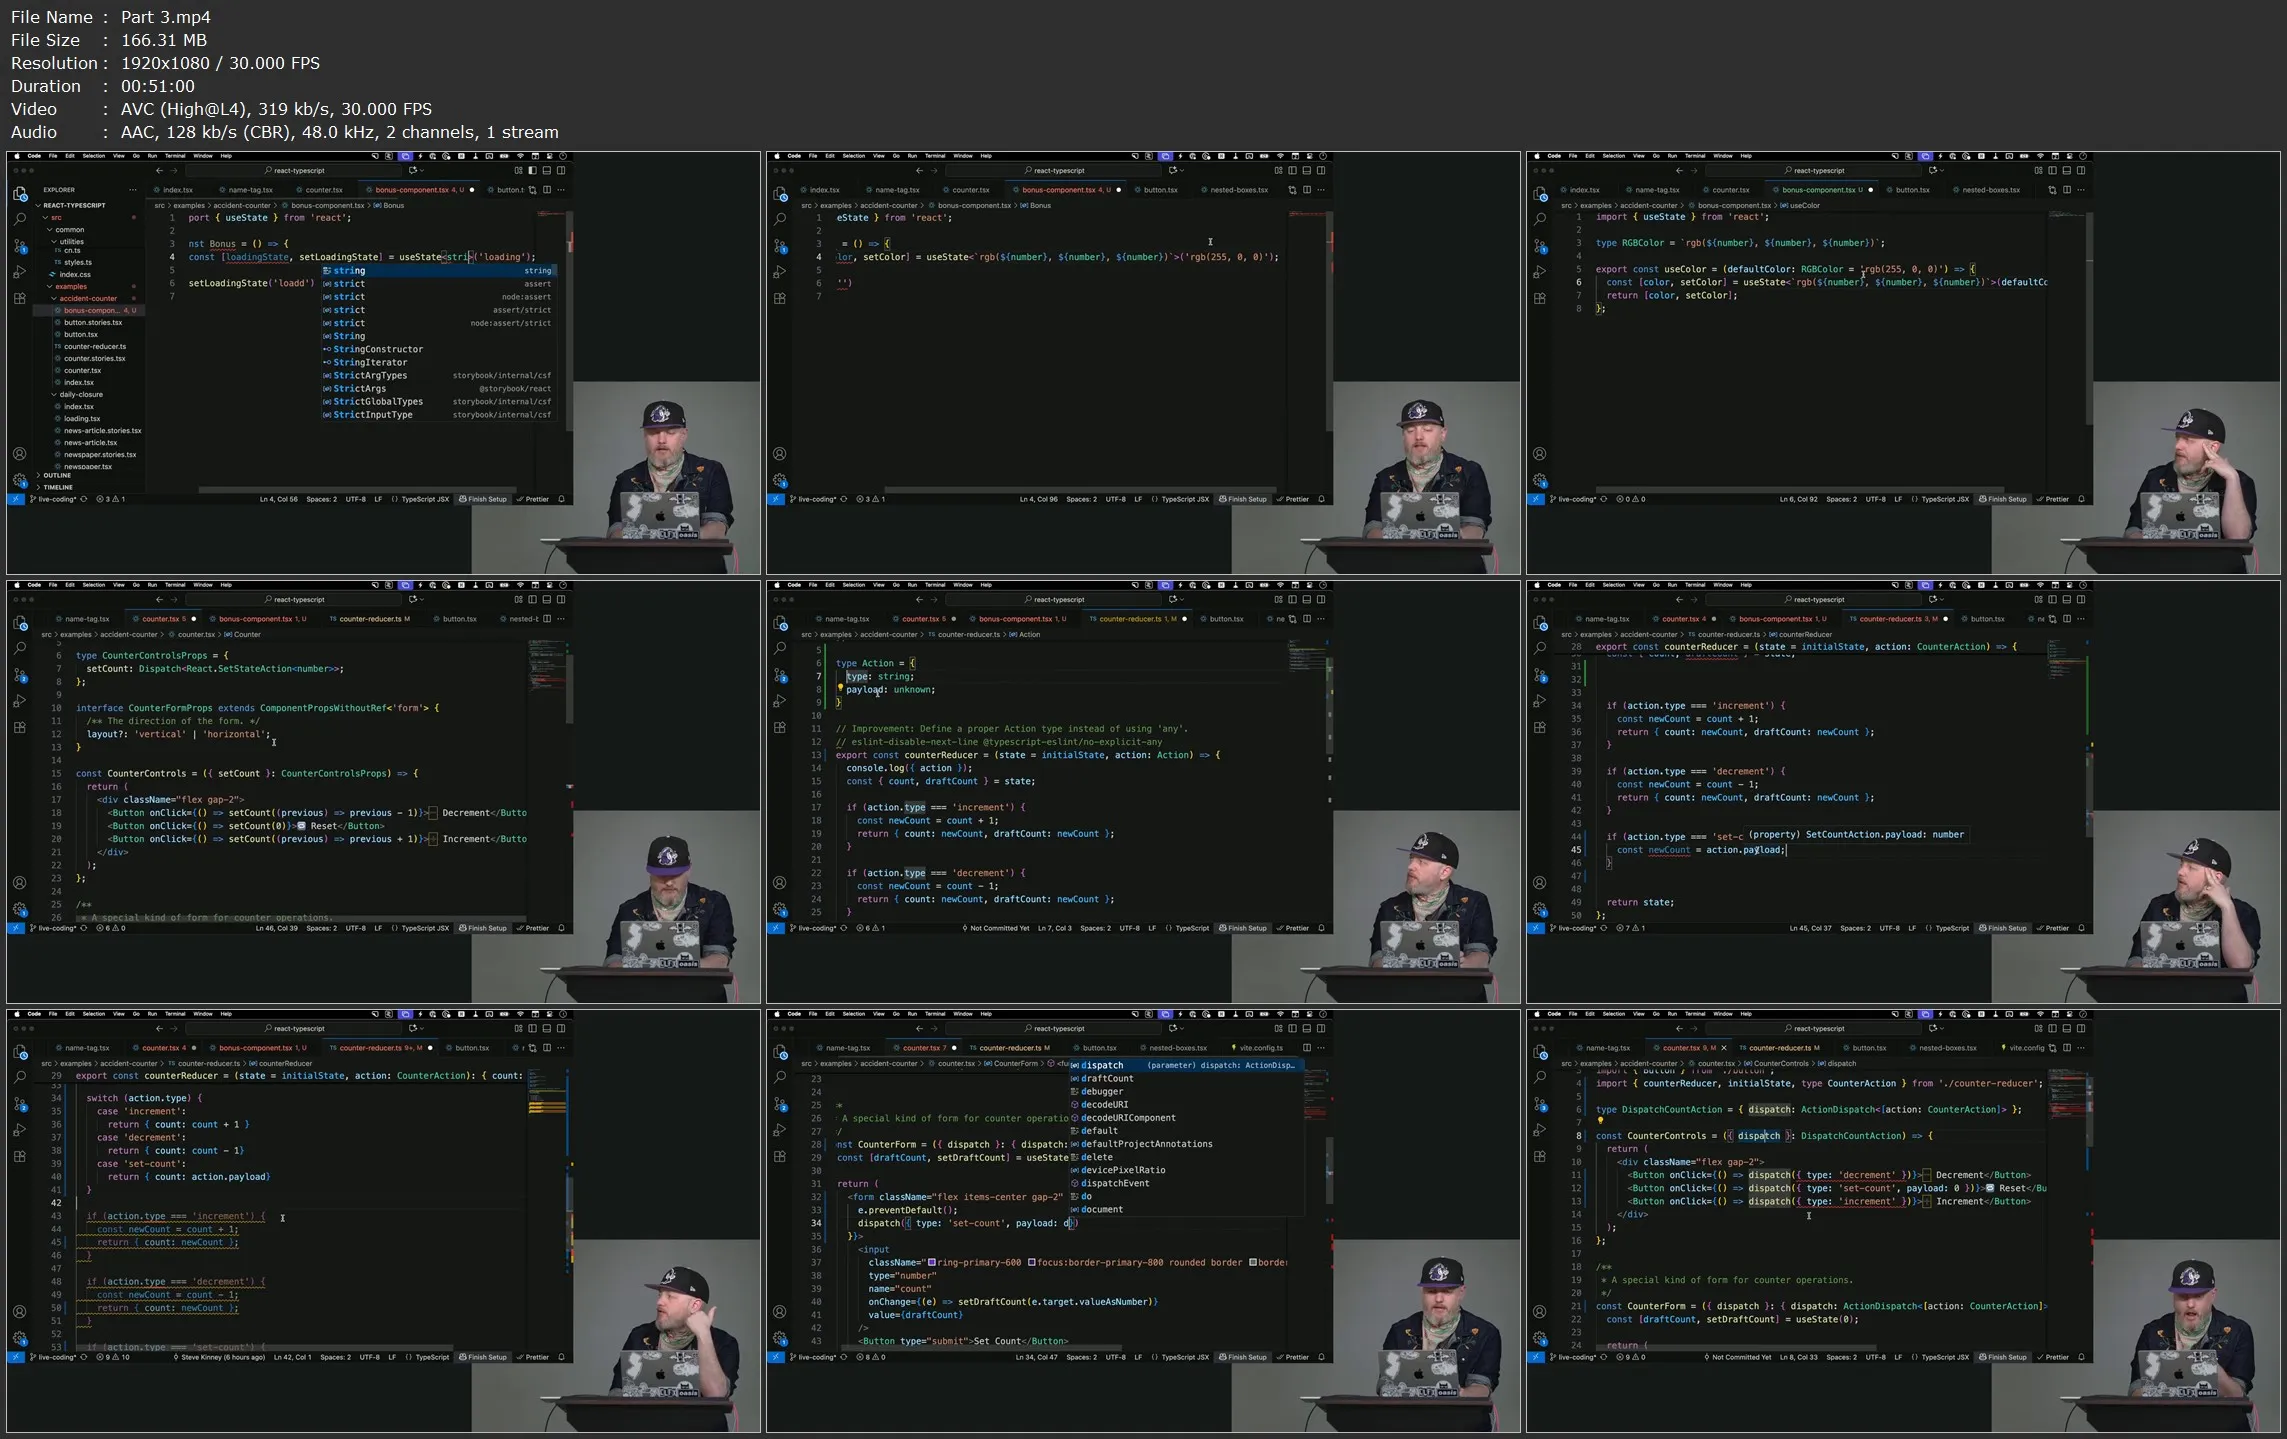Expand the OUTLINE section

56,476
